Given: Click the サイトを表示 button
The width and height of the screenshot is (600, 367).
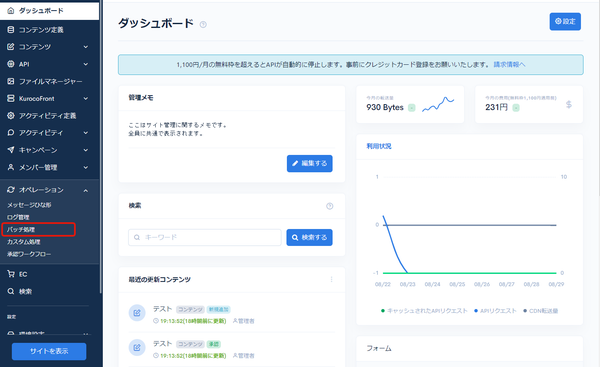Looking at the screenshot, I should pos(49,351).
